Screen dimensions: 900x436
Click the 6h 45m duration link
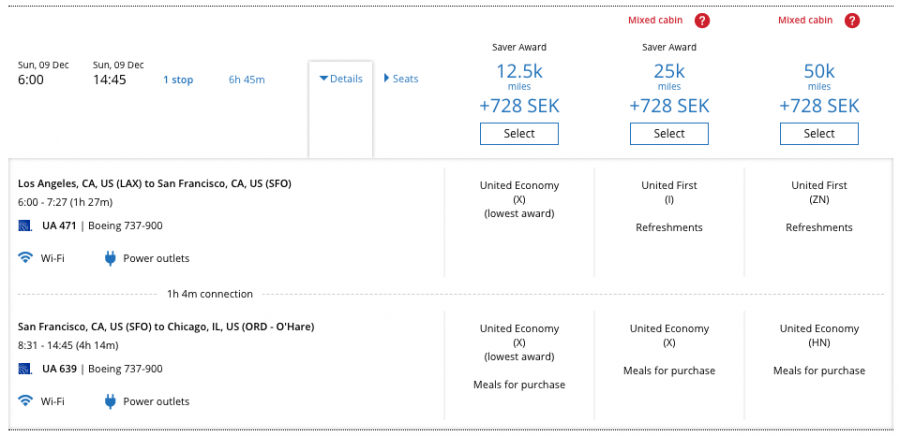tap(247, 80)
